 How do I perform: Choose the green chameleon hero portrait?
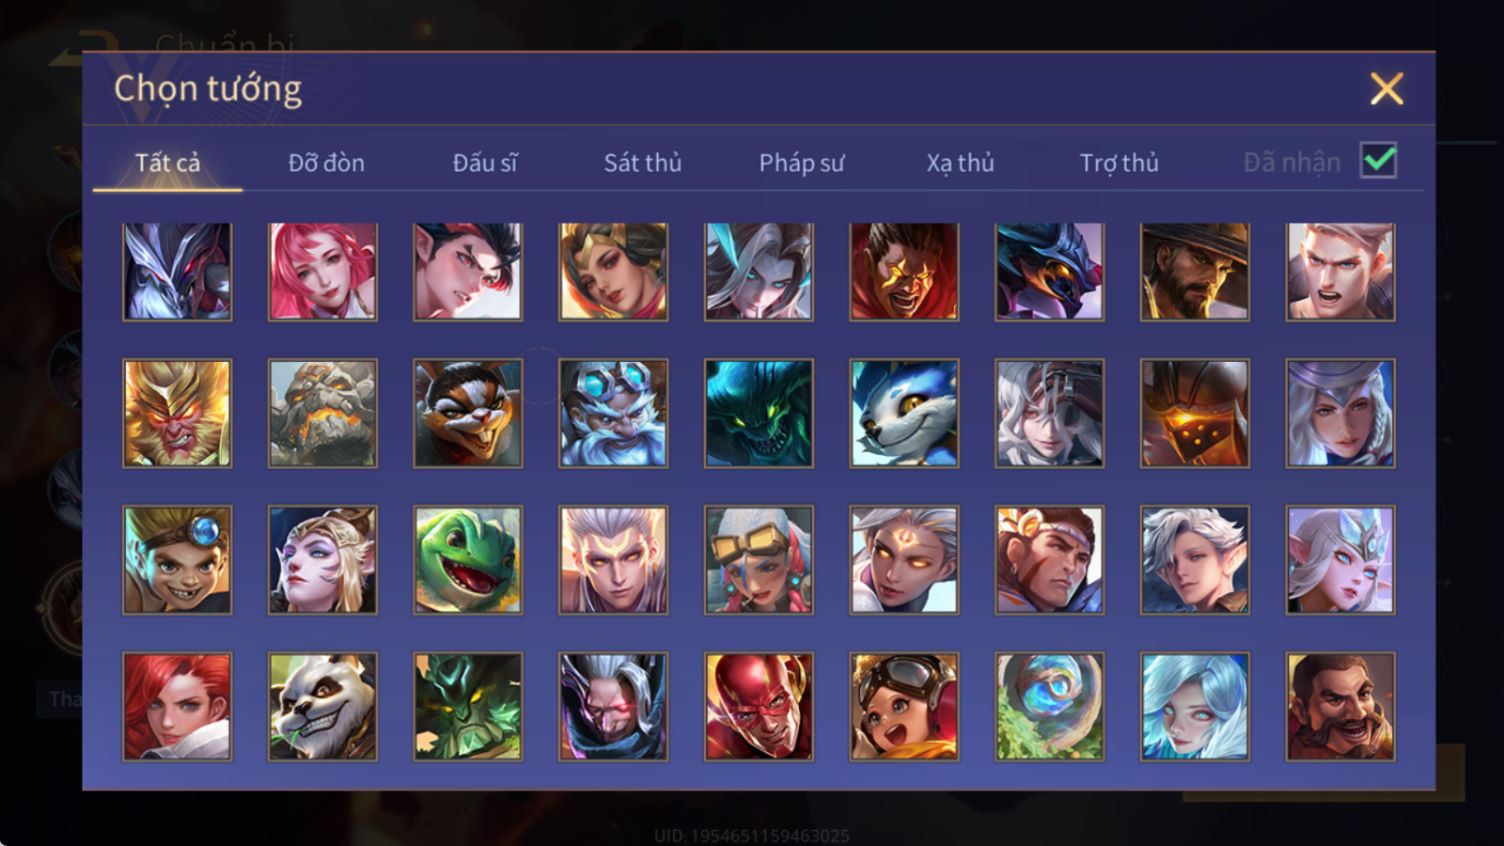(x=468, y=559)
